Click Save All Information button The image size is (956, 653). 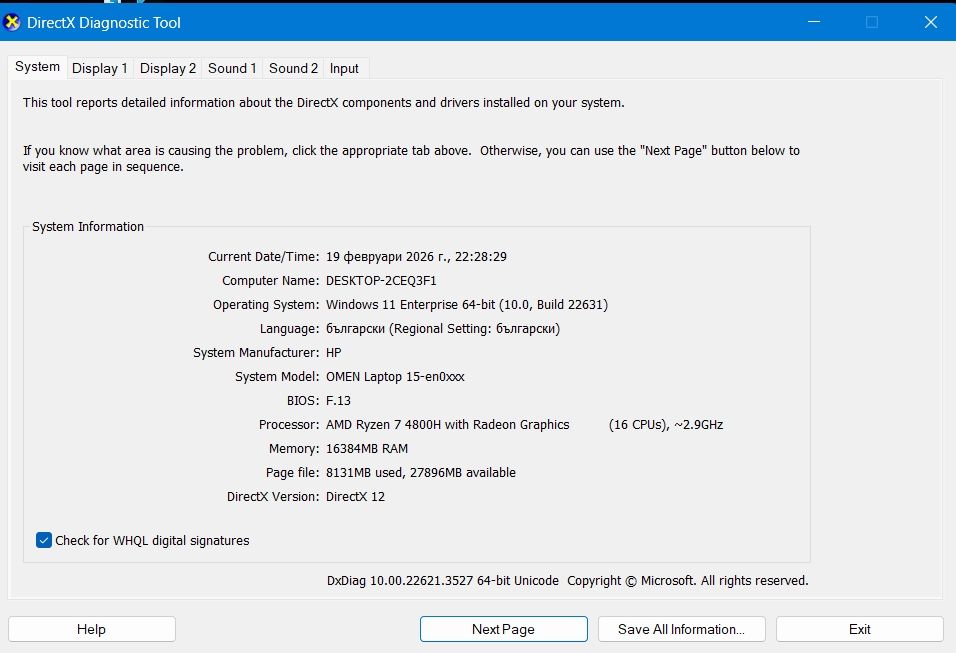pos(681,629)
